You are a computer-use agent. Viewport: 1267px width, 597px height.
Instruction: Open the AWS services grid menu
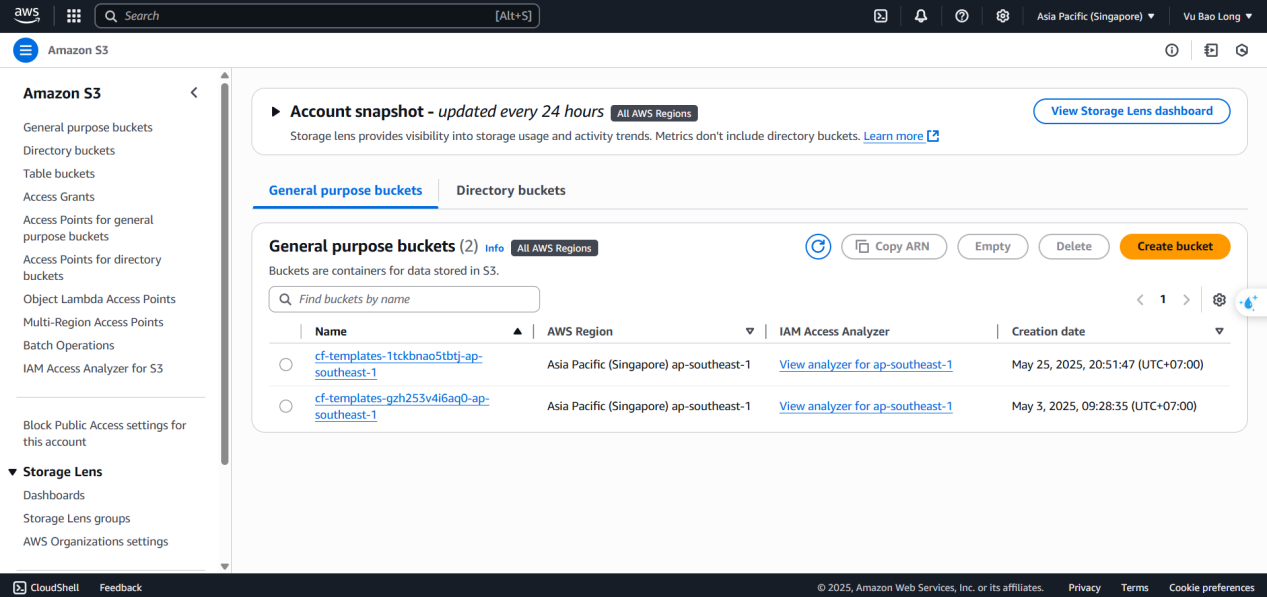coord(73,16)
